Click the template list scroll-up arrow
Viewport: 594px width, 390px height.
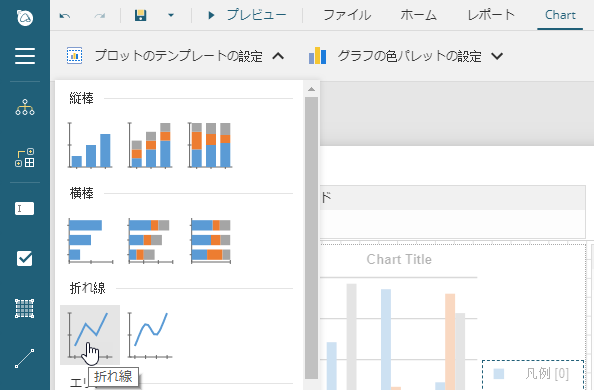click(311, 89)
